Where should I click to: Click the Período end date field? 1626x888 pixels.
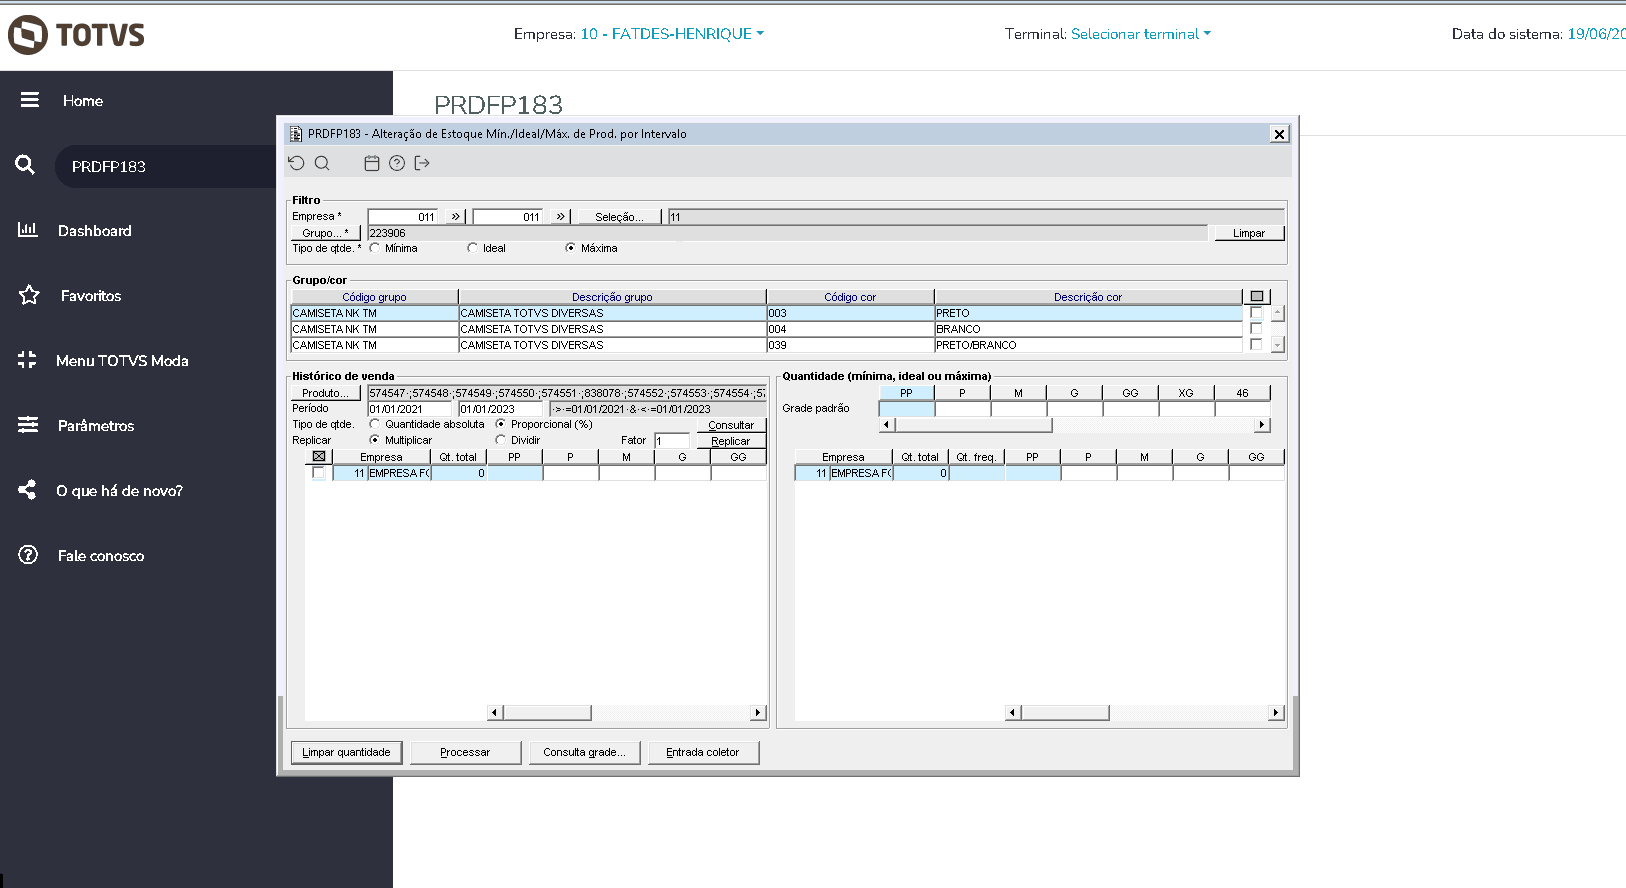[500, 409]
